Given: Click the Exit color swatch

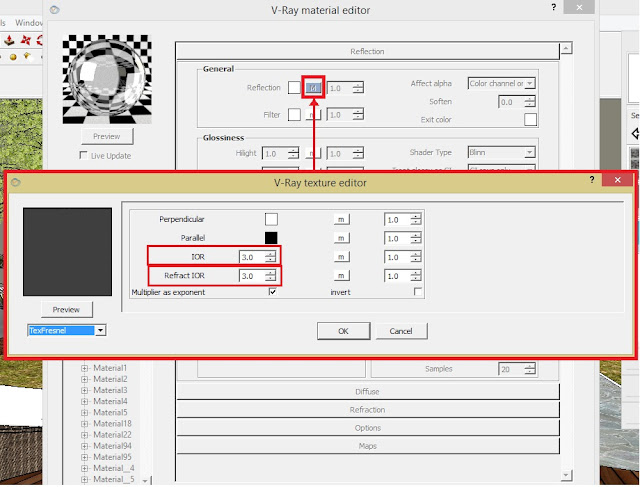Looking at the screenshot, I should (x=530, y=120).
